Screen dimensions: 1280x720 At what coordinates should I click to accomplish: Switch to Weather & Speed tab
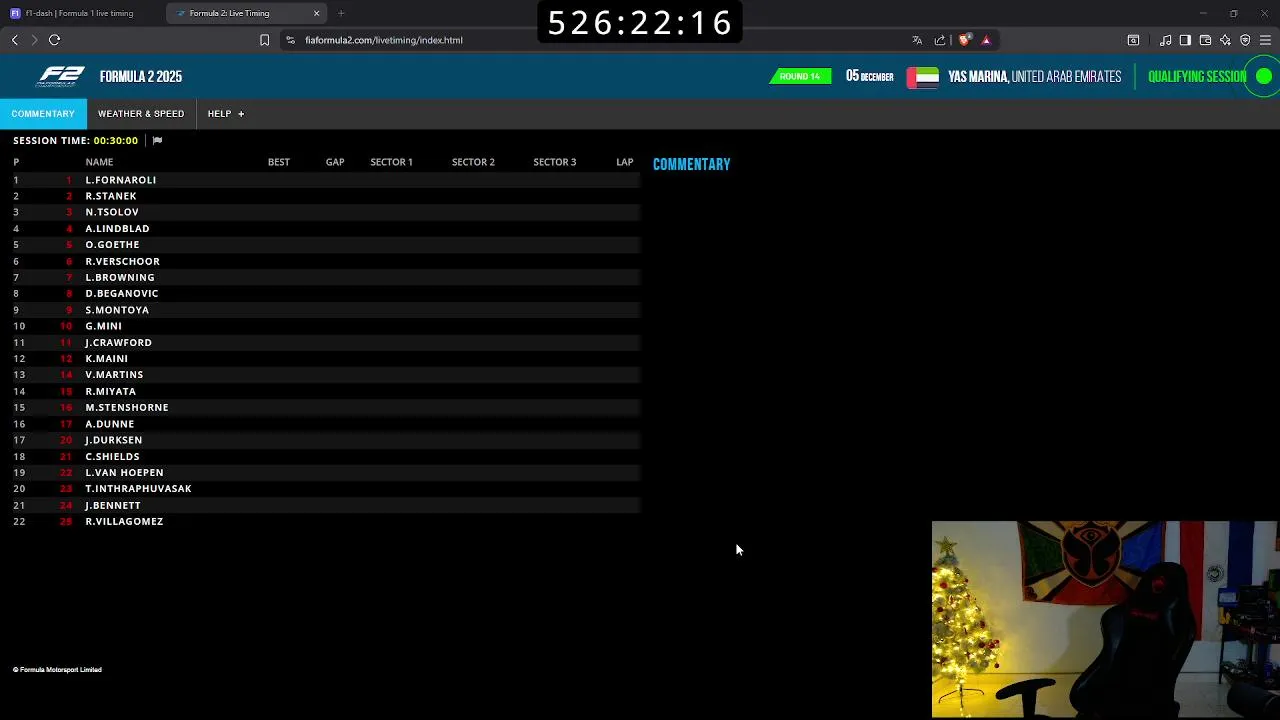(x=141, y=114)
